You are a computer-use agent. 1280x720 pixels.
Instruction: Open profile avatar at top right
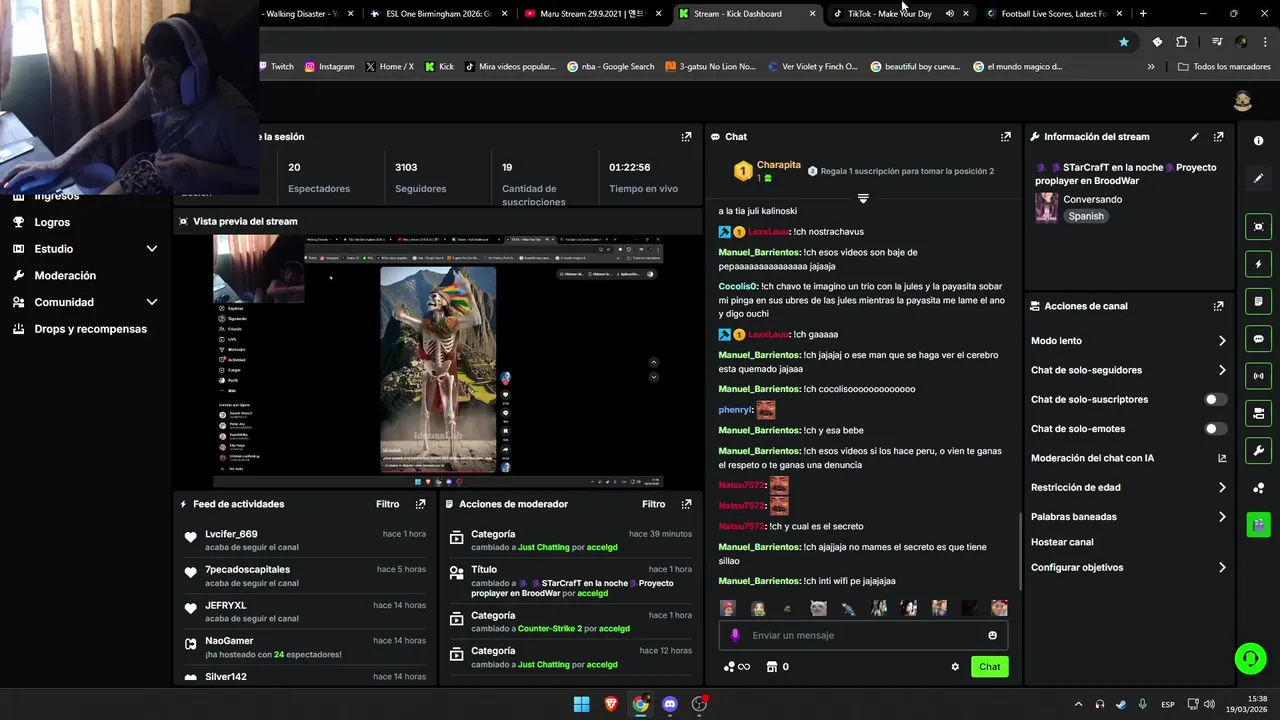point(1243,100)
